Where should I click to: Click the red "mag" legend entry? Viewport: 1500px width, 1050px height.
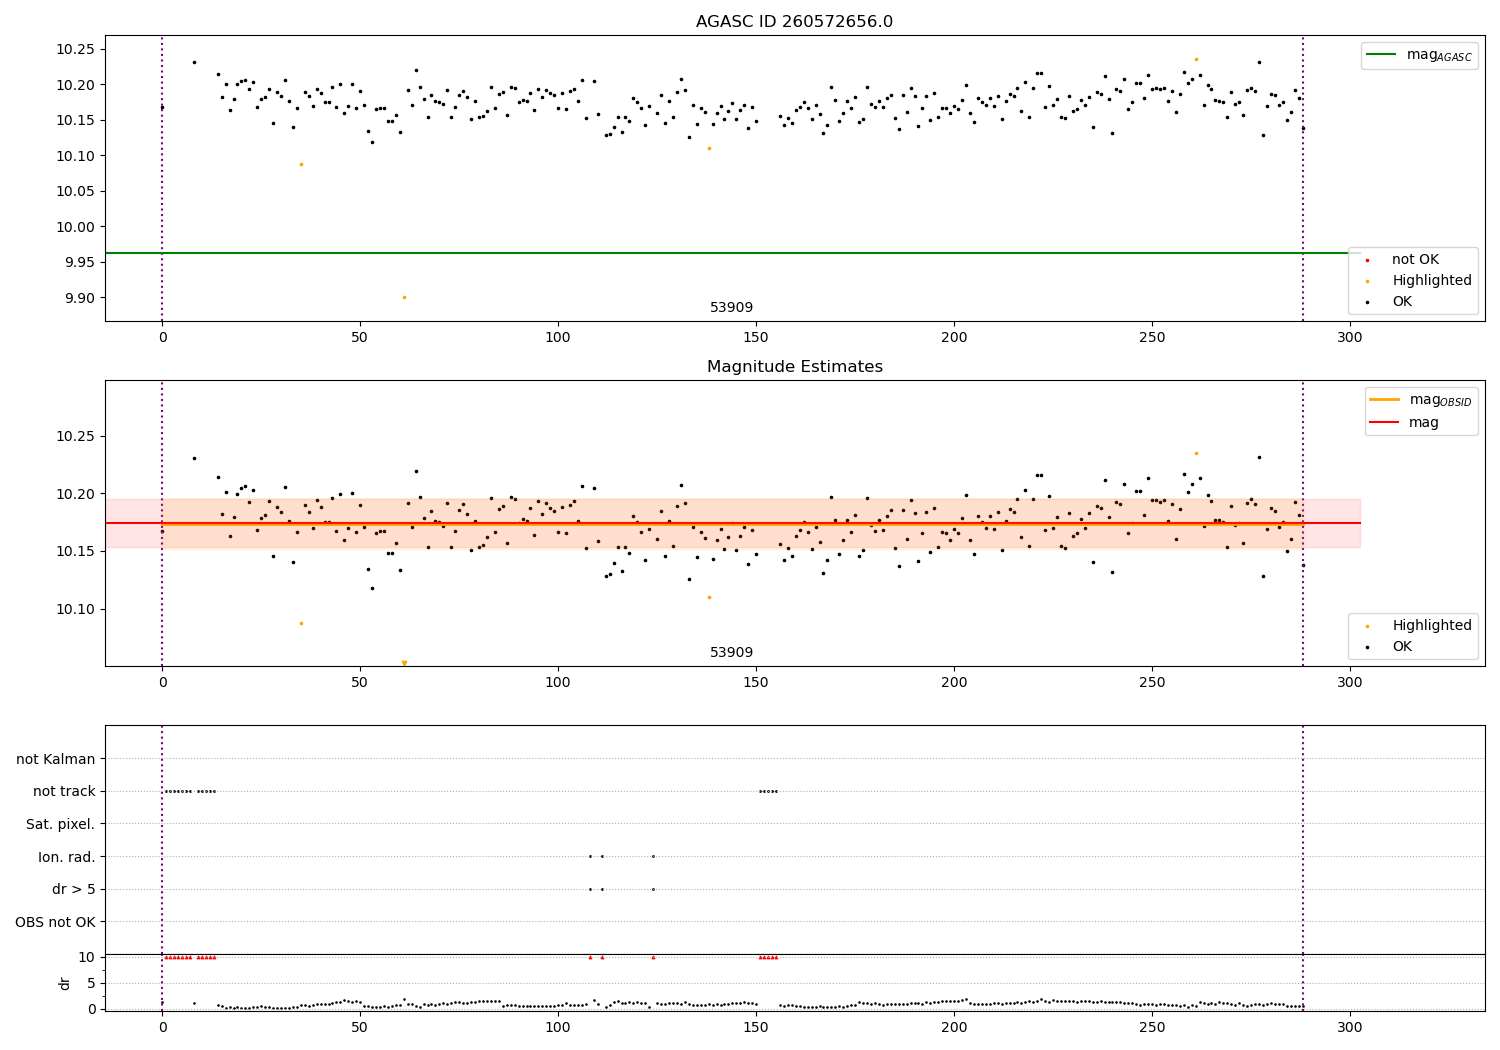tap(1405, 422)
